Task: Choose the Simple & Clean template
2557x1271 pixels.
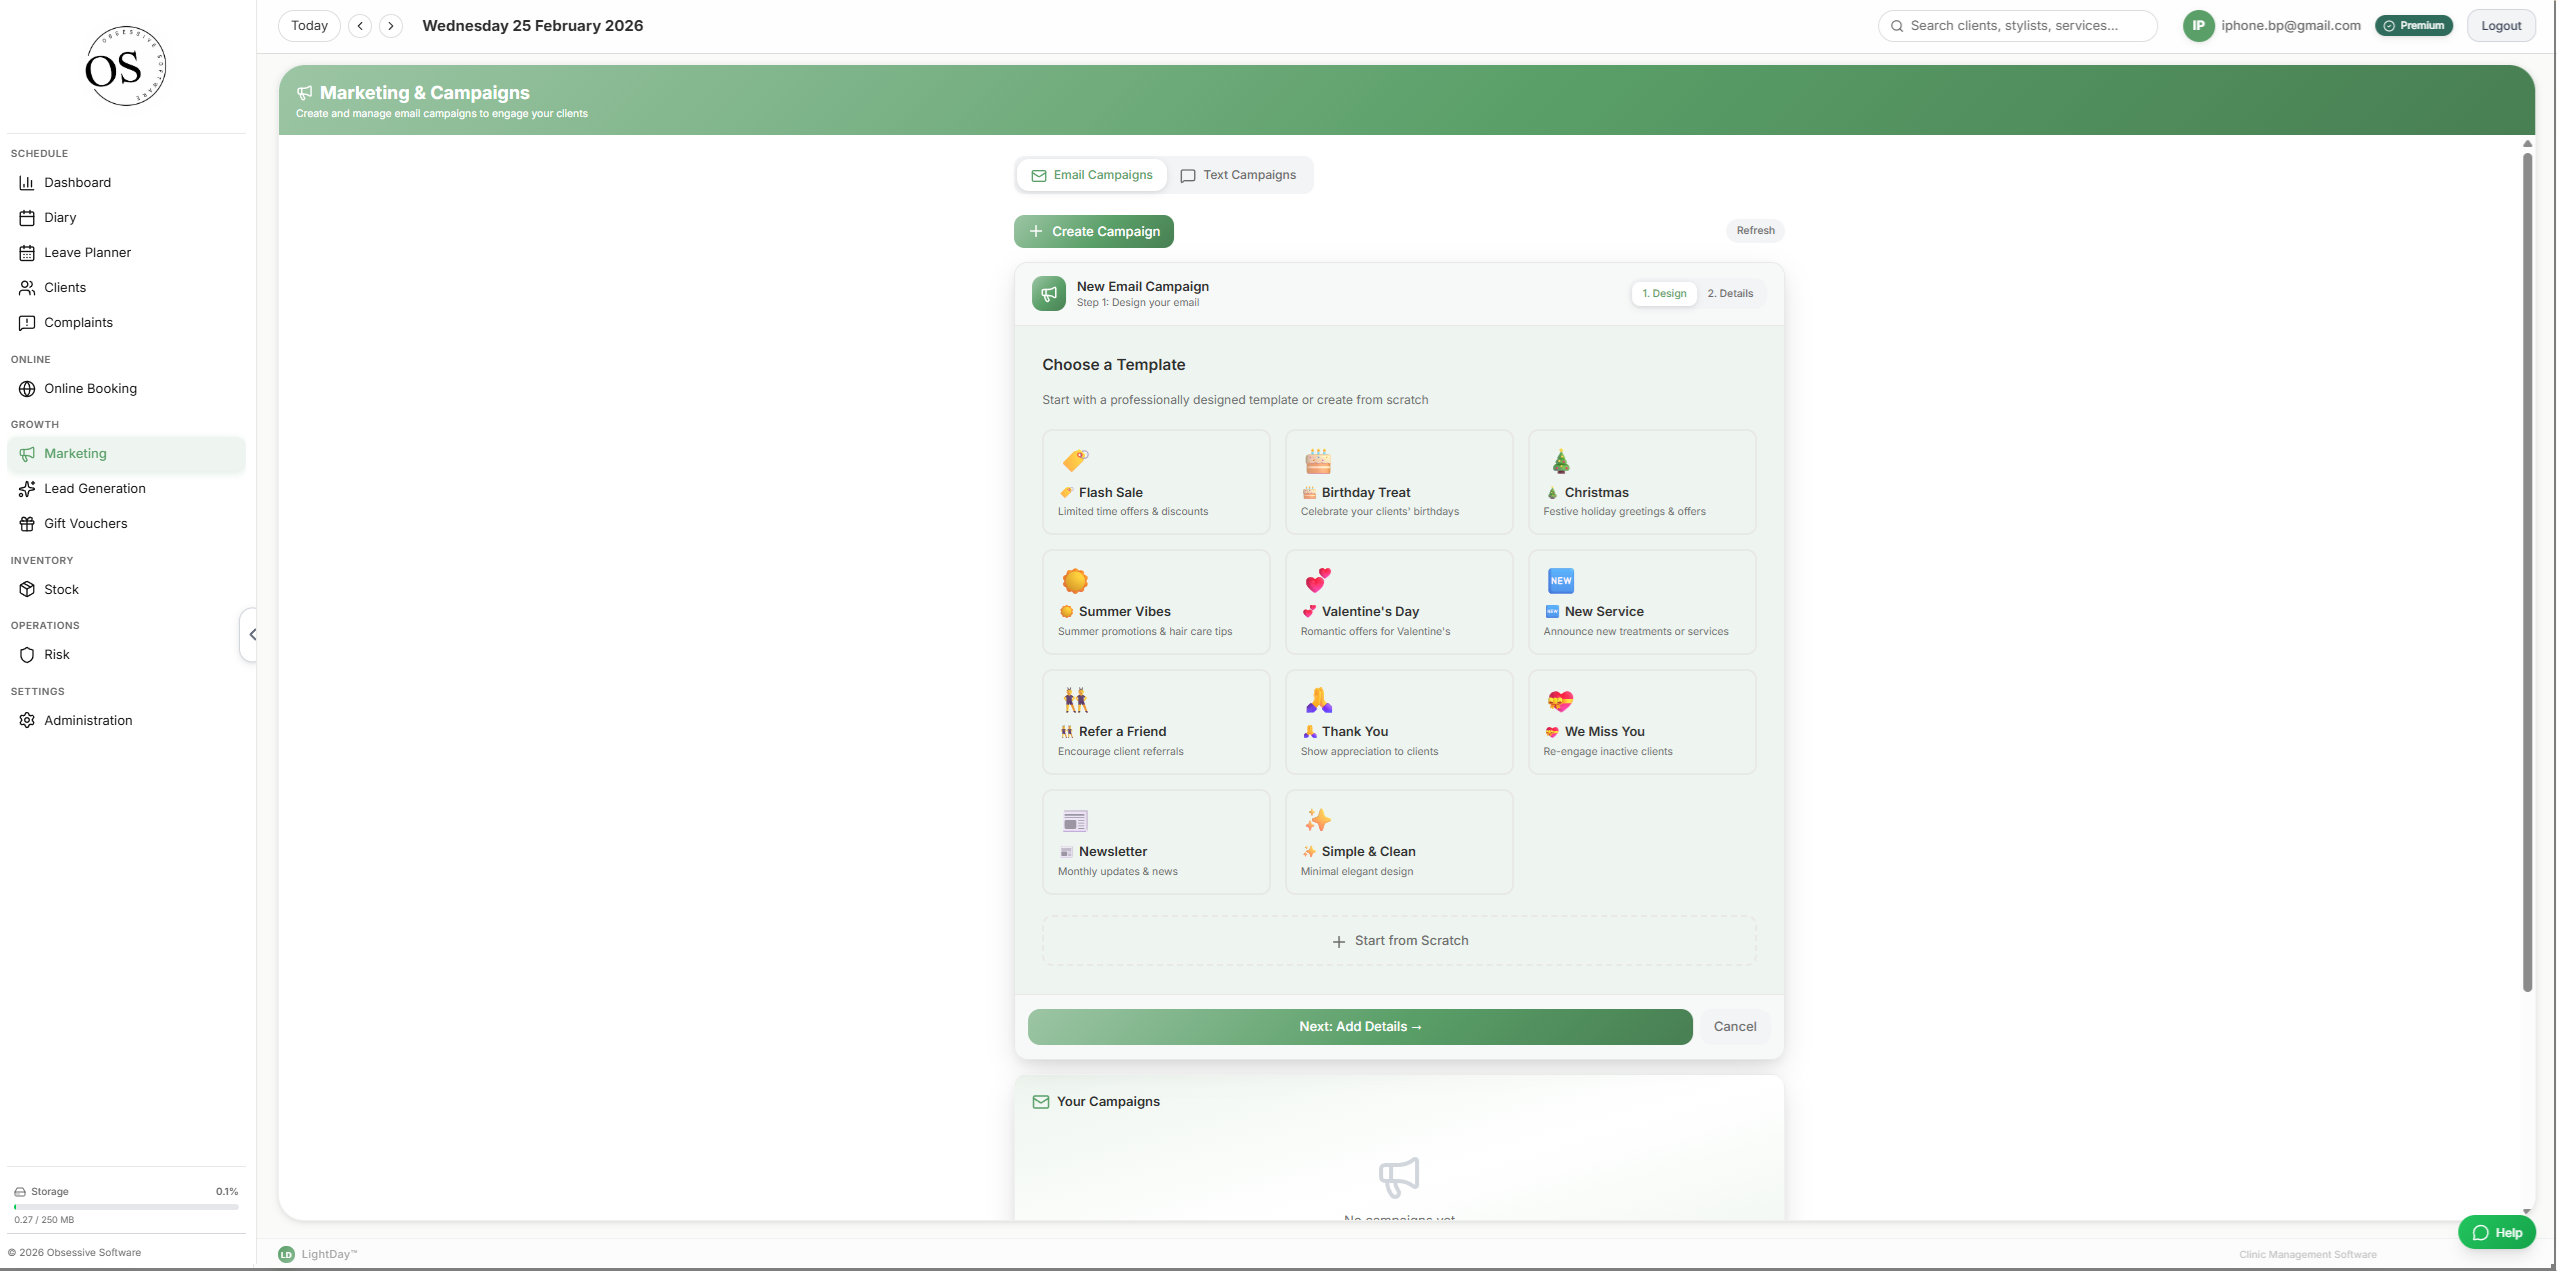Action: point(1398,842)
